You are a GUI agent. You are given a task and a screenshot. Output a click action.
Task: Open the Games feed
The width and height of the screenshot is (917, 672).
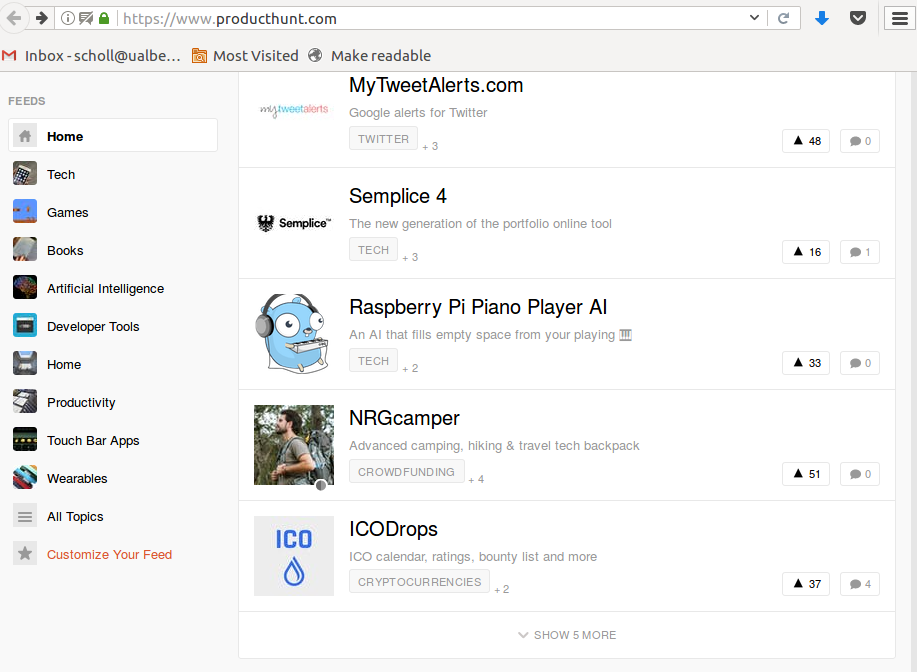pyautogui.click(x=67, y=212)
